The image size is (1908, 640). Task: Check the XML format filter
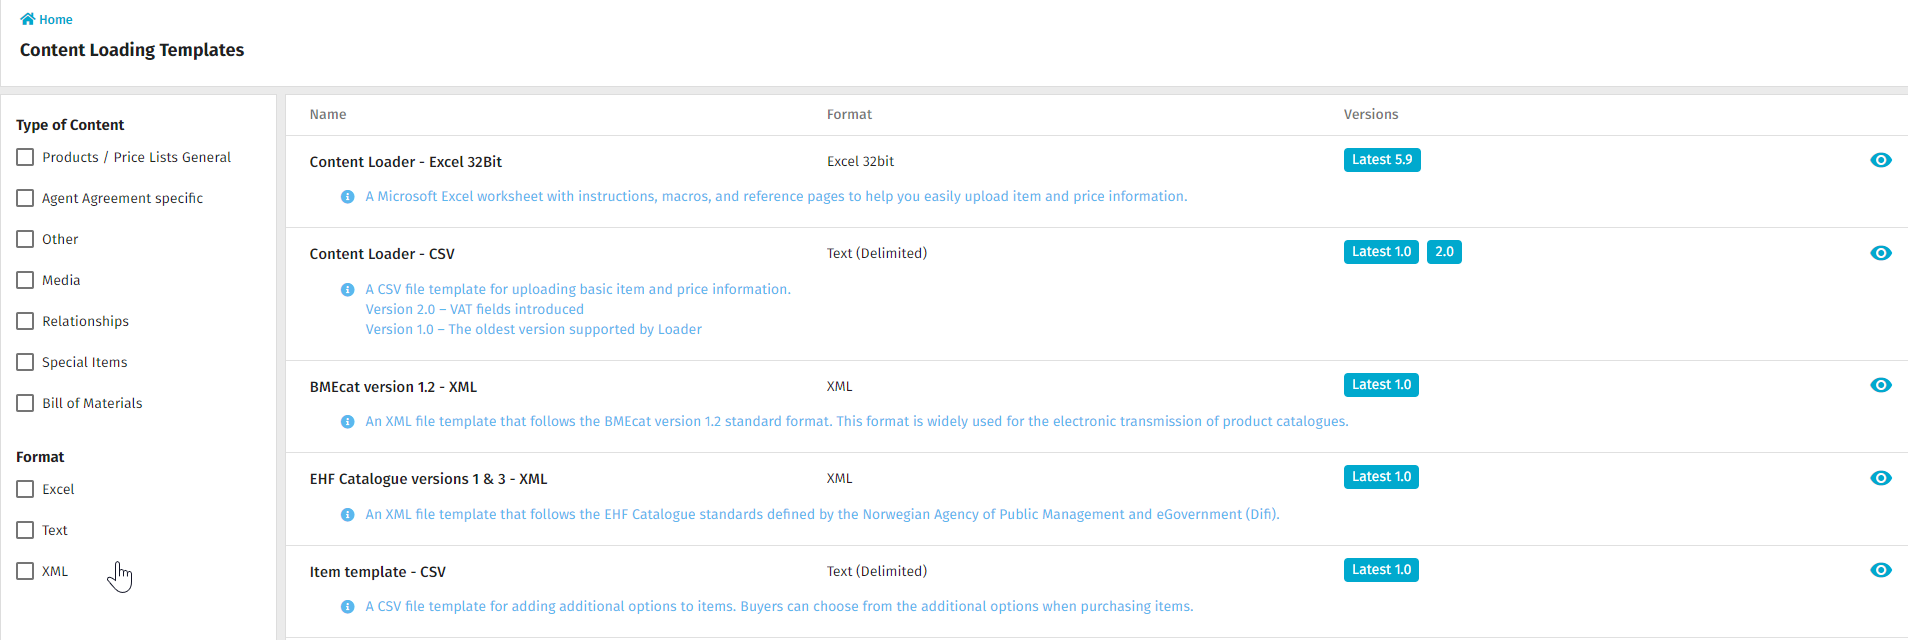[25, 571]
